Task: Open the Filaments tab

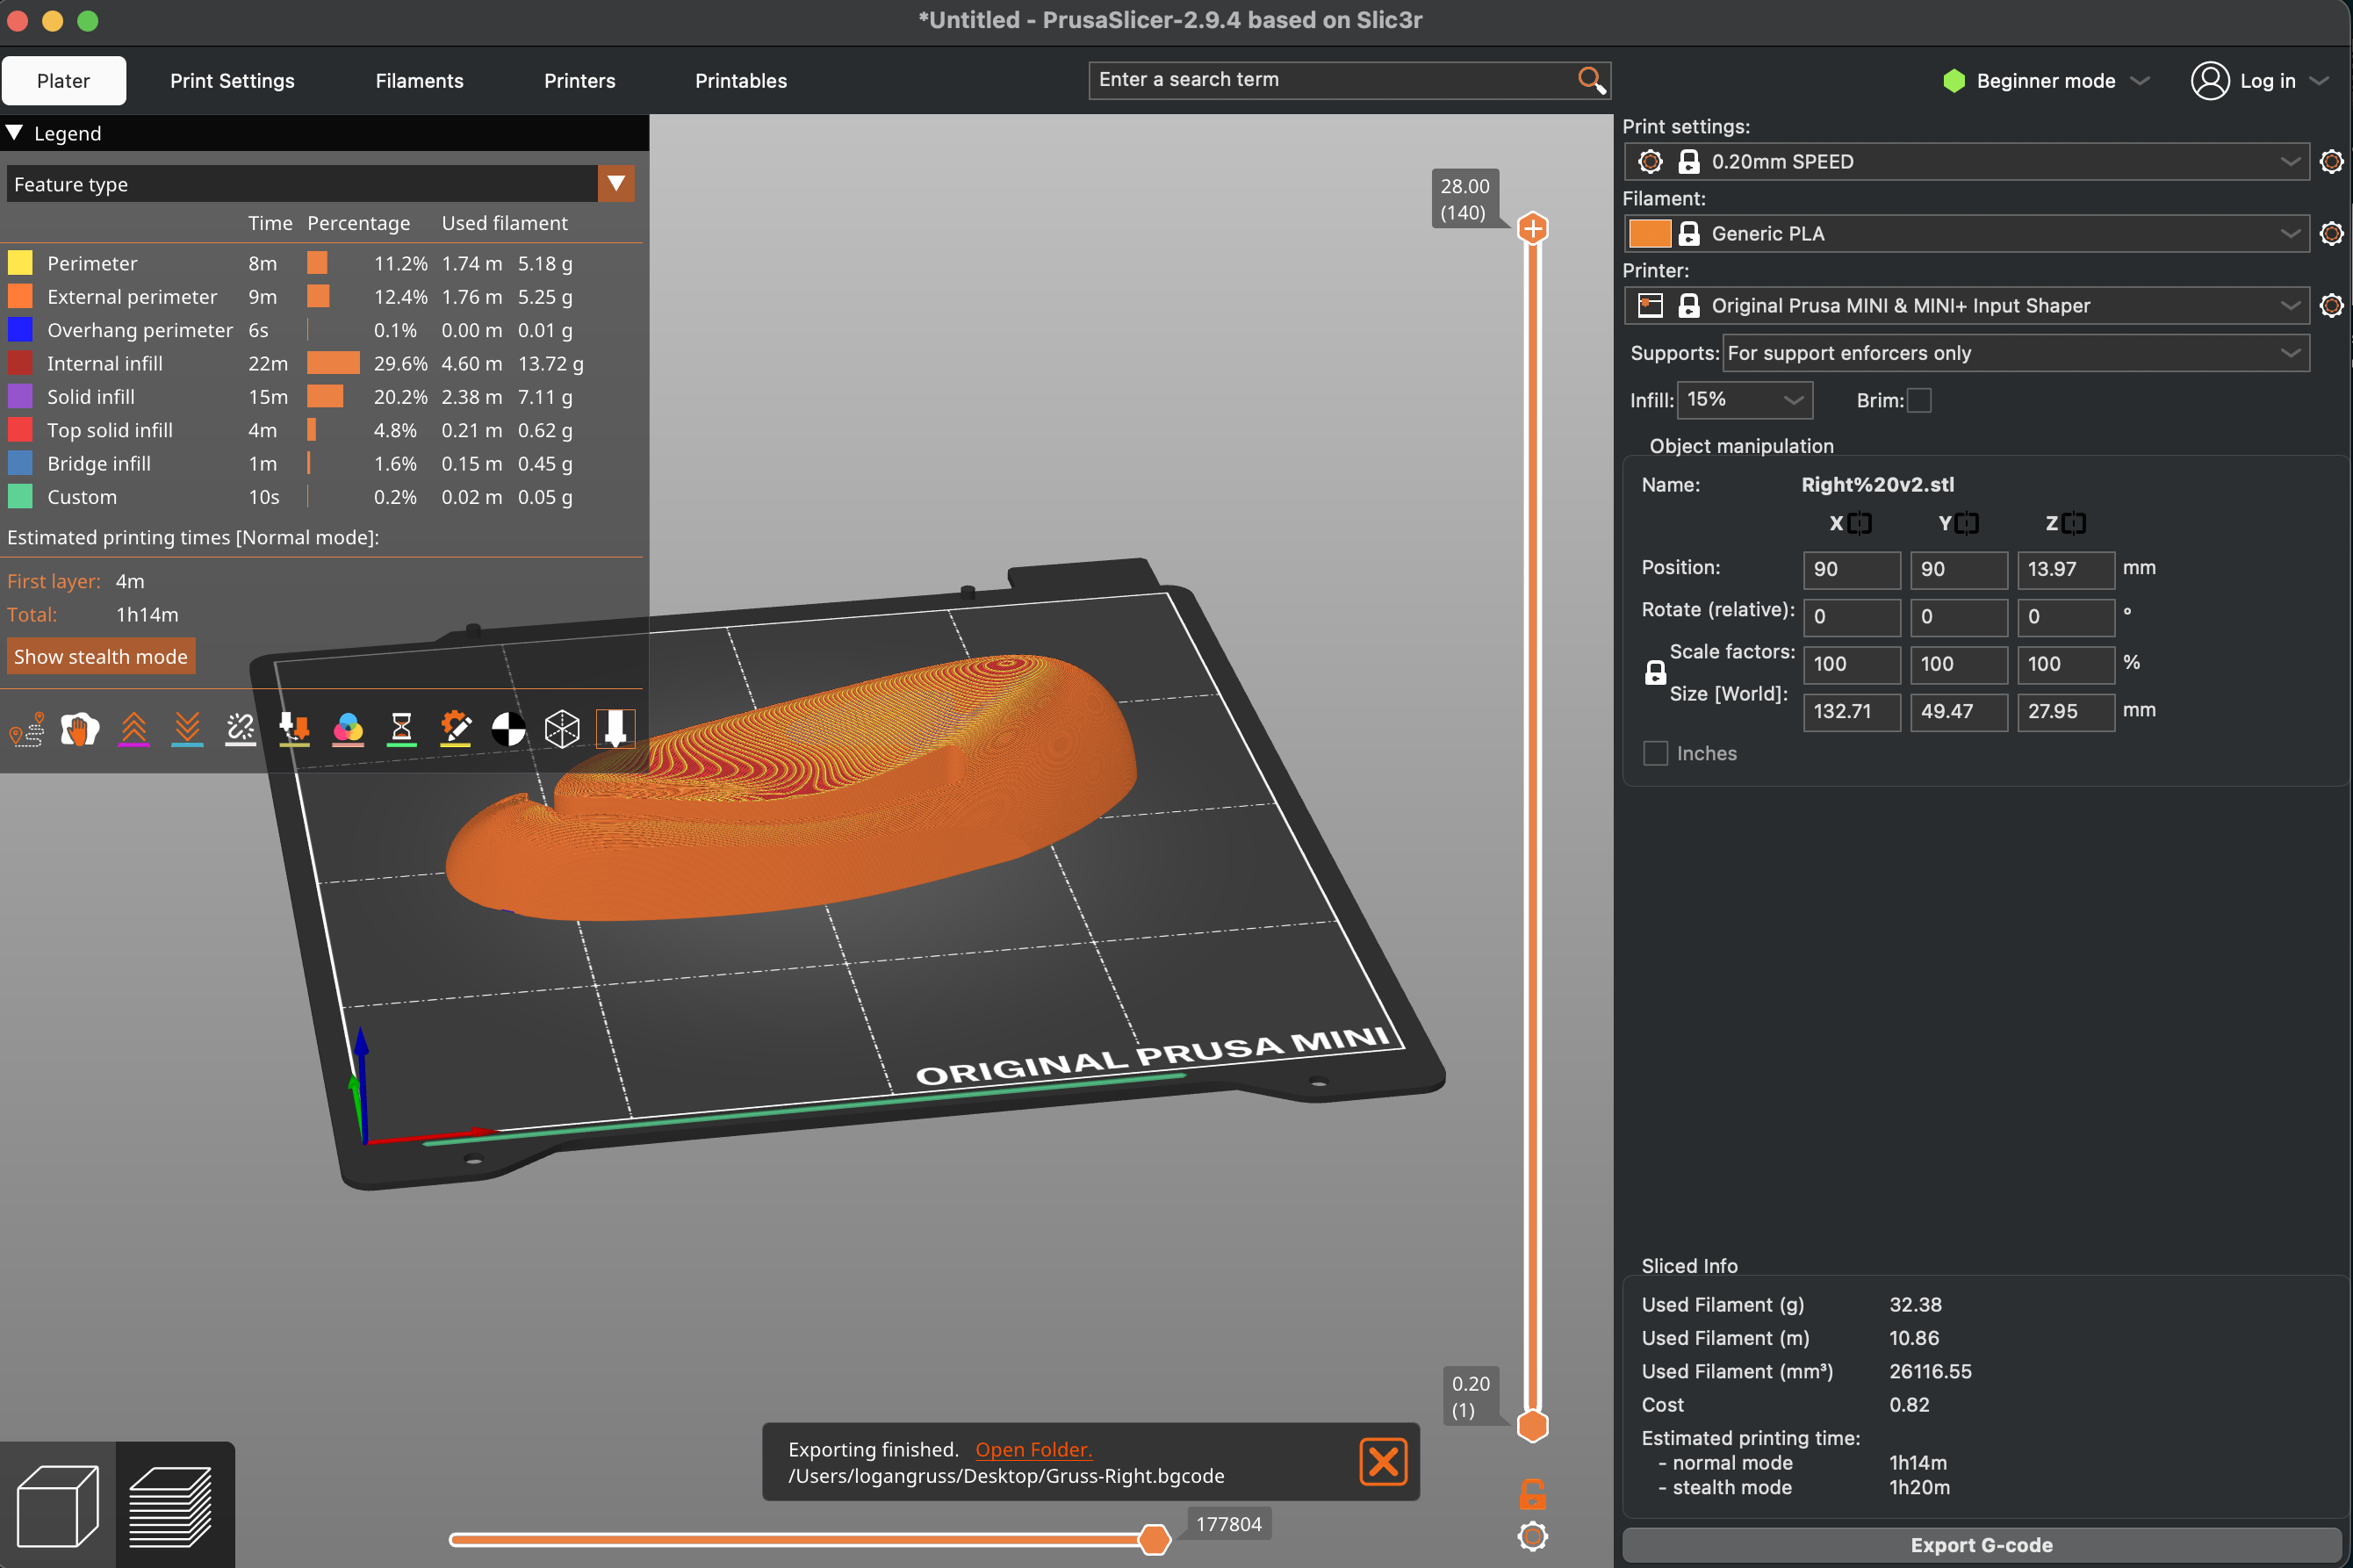Action: [419, 81]
